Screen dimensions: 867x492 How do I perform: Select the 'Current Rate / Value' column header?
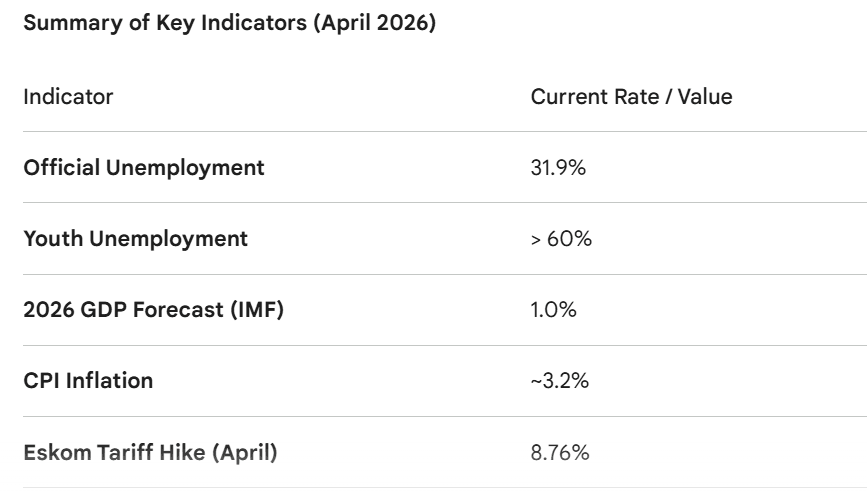click(631, 97)
